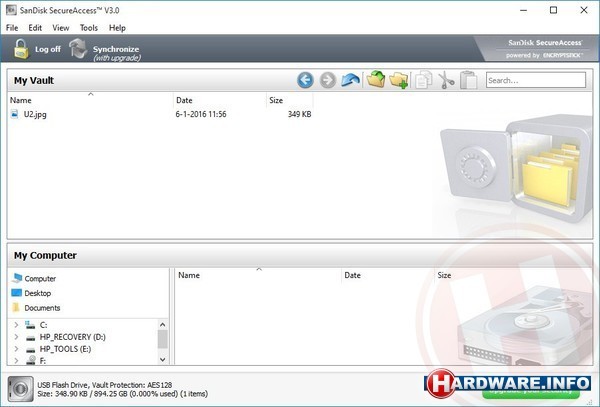
Task: Click the SecureAccess title bar app icon
Action: coord(11,10)
